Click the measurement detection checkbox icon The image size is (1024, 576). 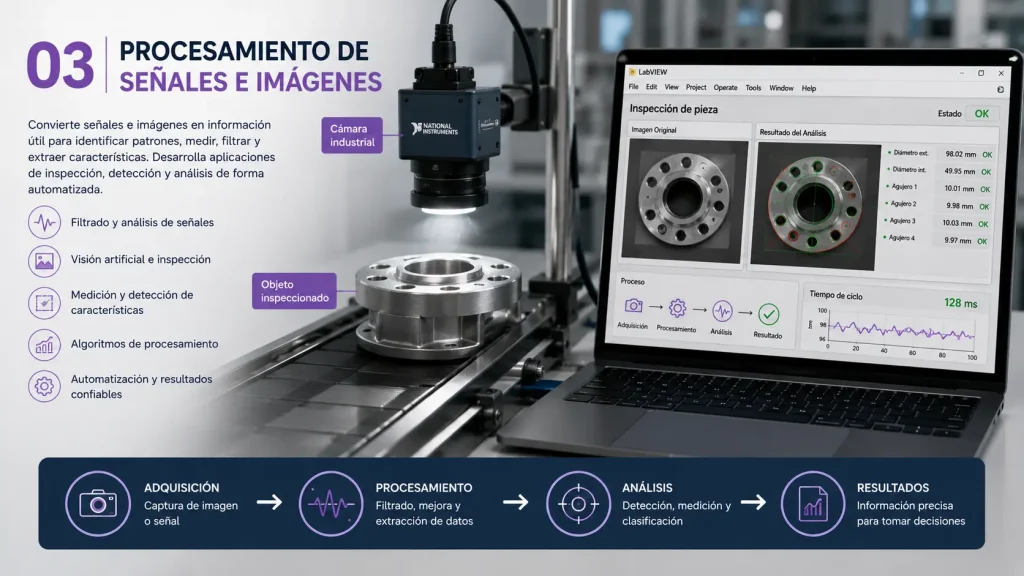pos(44,302)
